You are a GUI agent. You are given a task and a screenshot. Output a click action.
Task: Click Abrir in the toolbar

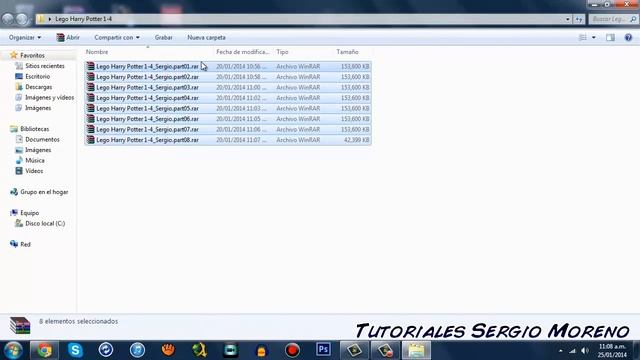(x=68, y=38)
